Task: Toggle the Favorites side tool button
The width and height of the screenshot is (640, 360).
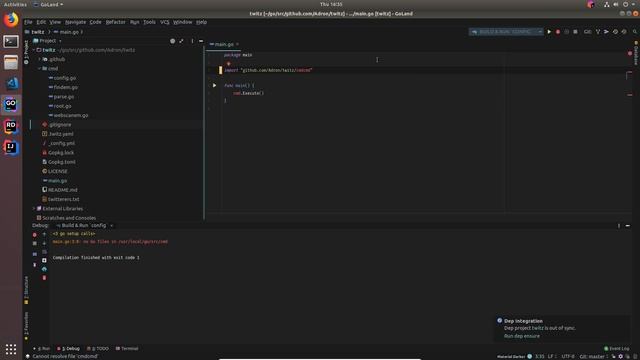Action: pyautogui.click(x=26, y=326)
